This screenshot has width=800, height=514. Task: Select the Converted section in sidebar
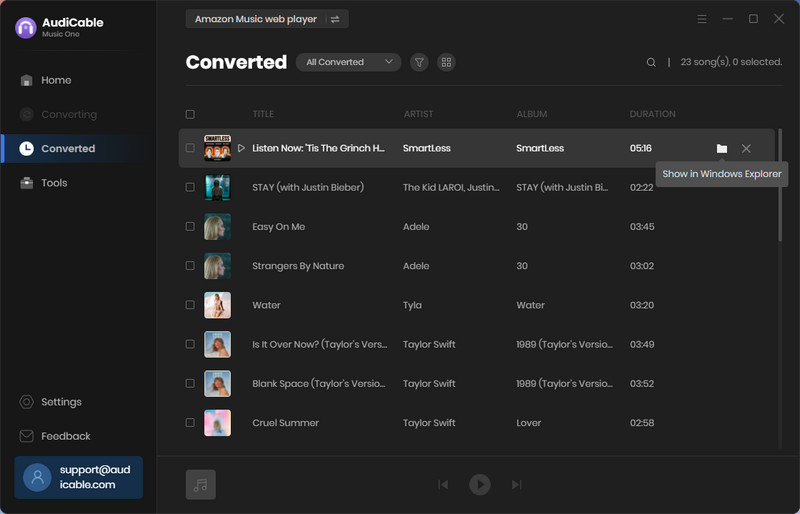pos(79,149)
